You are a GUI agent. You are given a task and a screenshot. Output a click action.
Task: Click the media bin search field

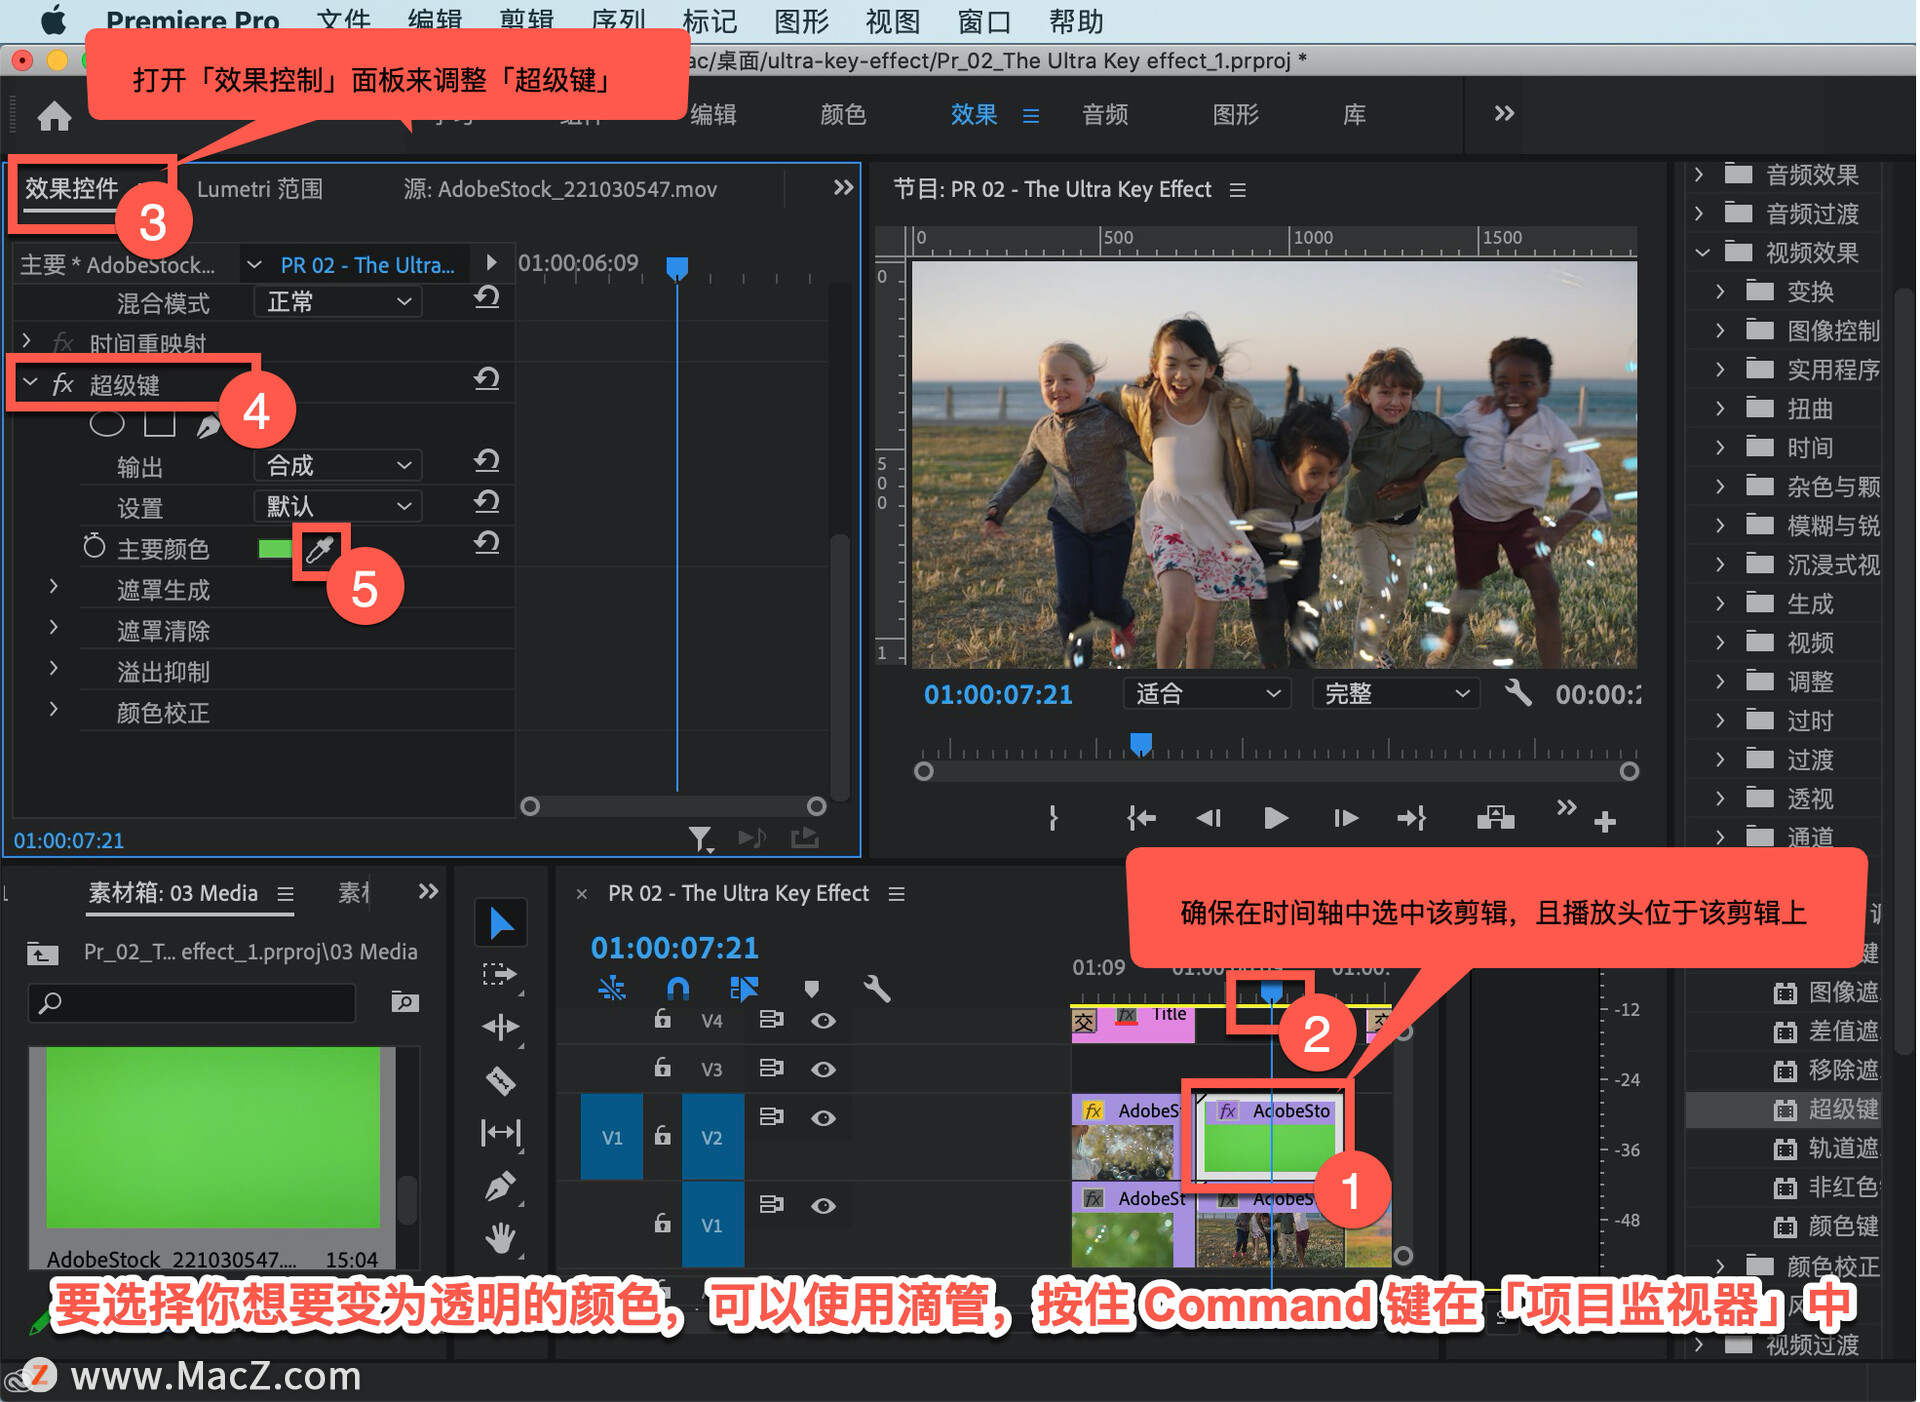[x=192, y=1002]
